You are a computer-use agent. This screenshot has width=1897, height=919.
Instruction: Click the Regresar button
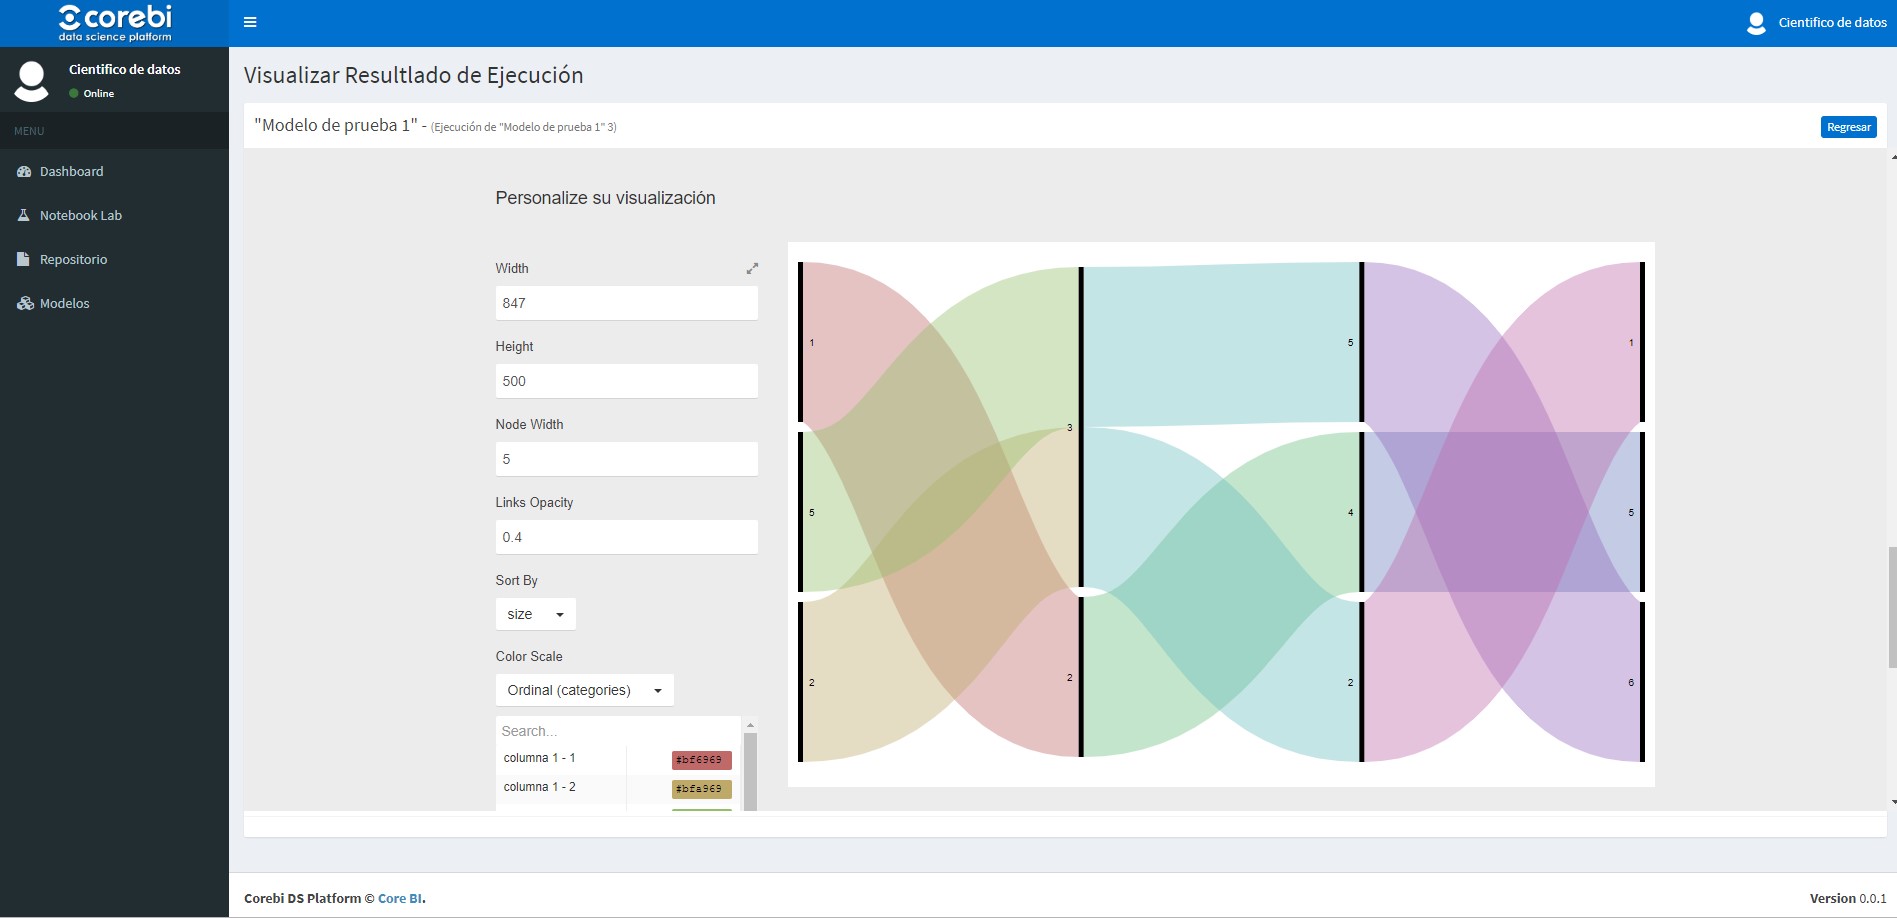tap(1848, 127)
